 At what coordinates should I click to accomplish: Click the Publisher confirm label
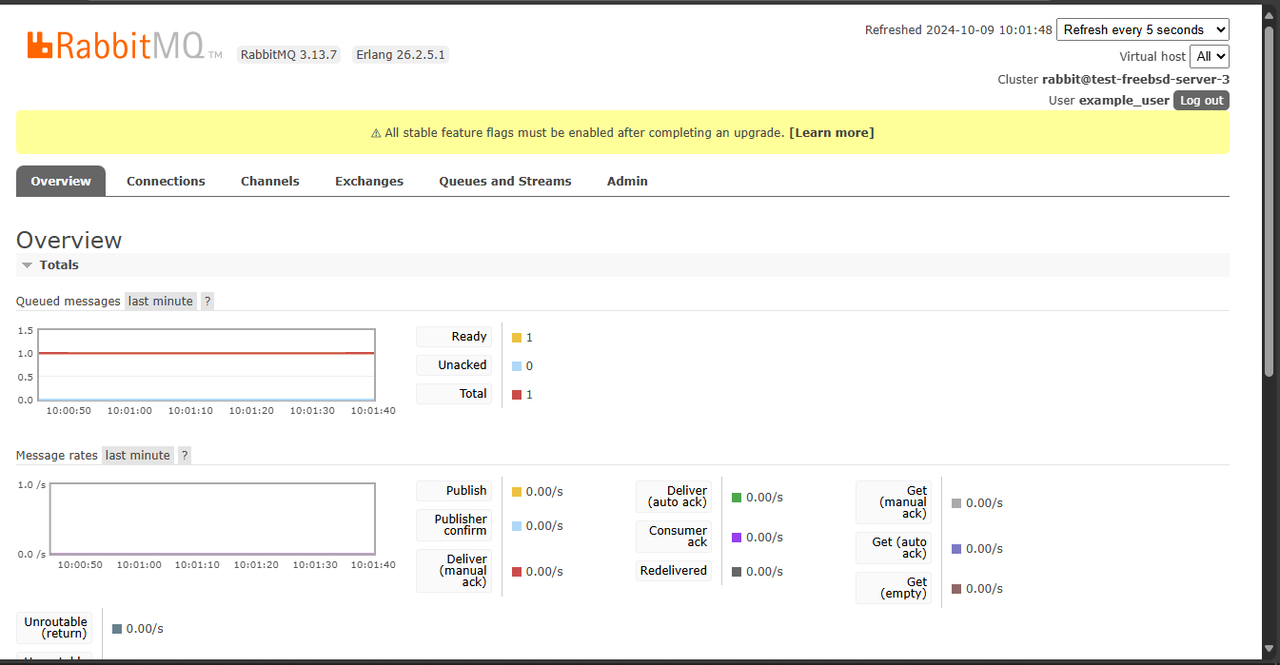454,525
